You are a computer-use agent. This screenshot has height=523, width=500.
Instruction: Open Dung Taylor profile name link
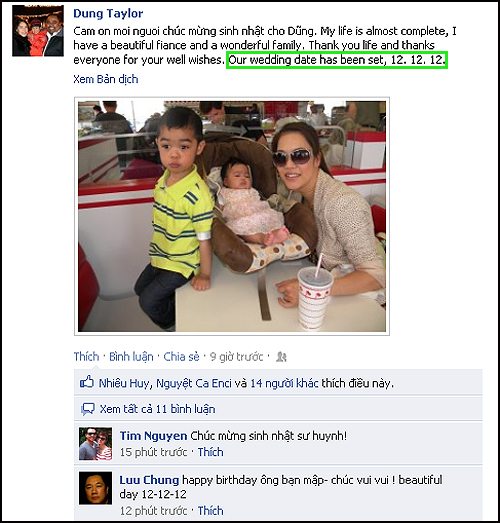click(108, 13)
